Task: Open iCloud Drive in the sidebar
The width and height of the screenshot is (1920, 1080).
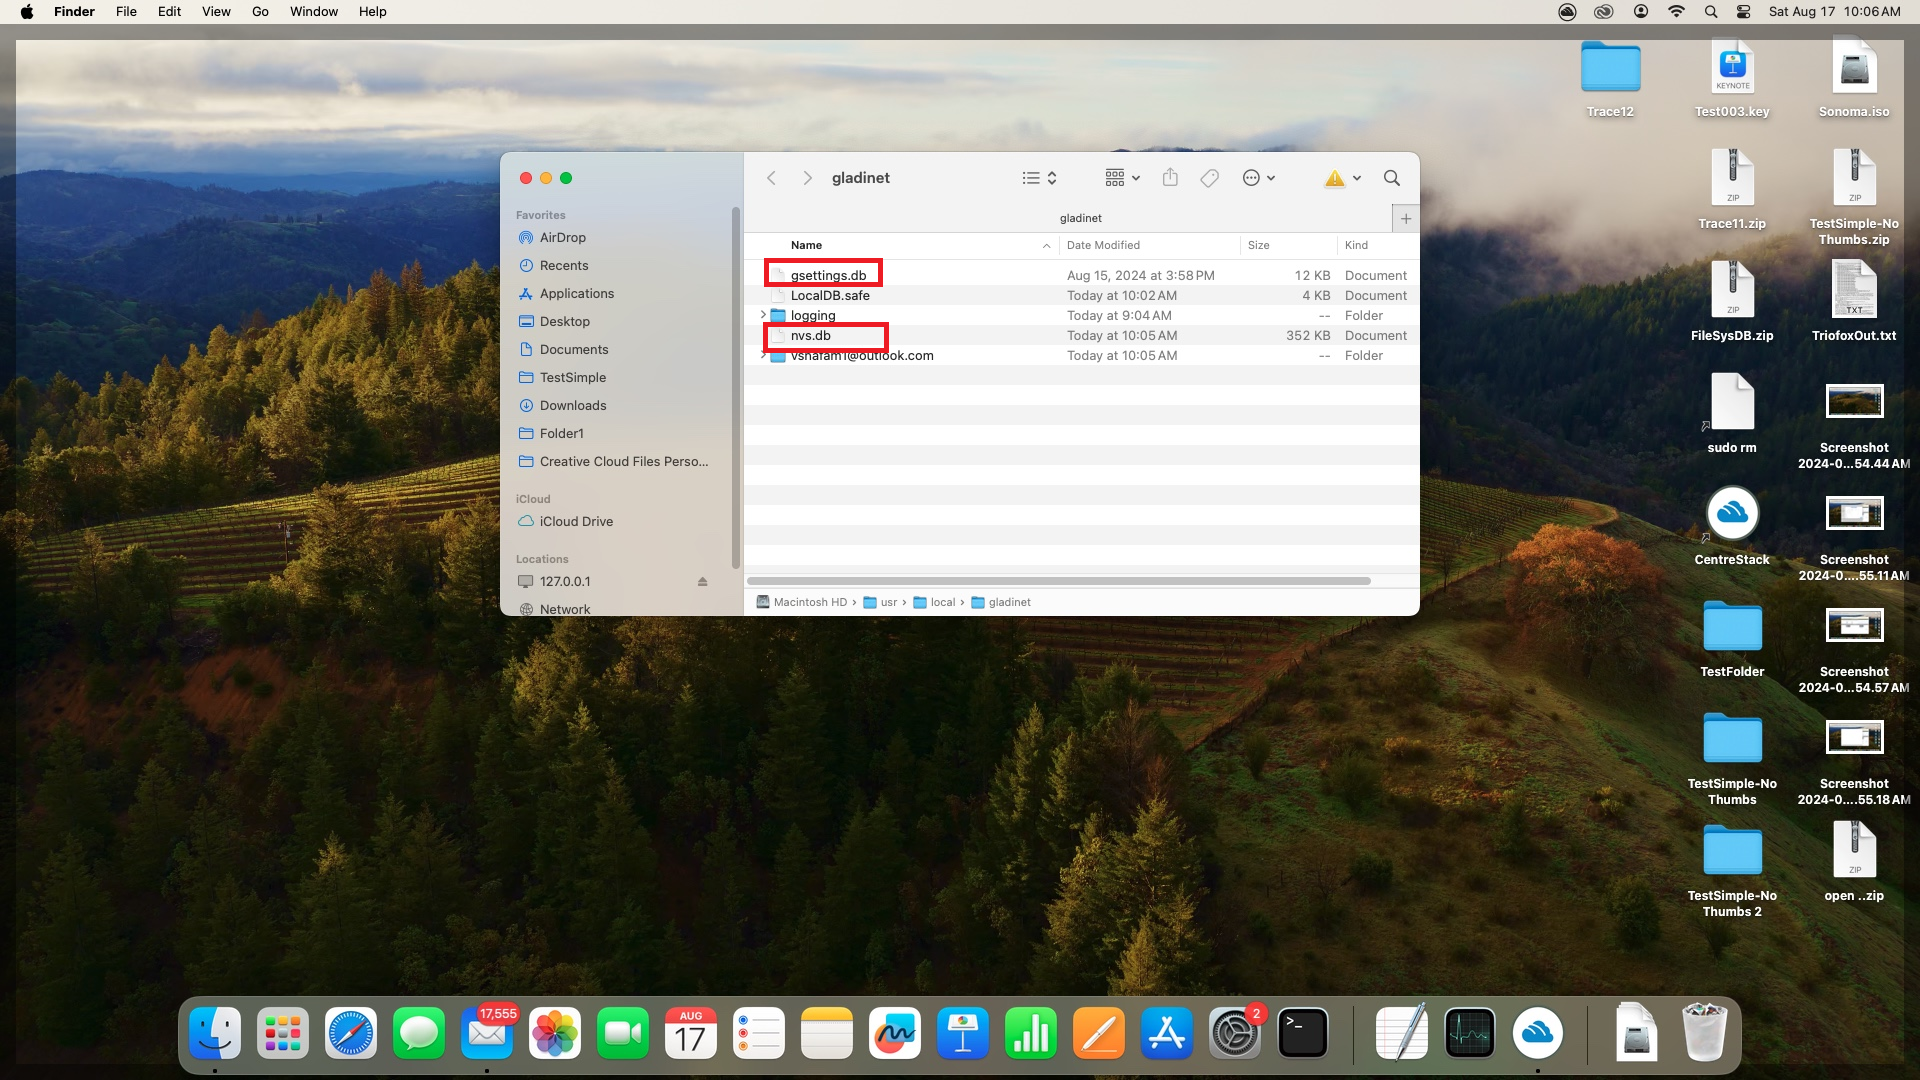Action: pos(576,521)
